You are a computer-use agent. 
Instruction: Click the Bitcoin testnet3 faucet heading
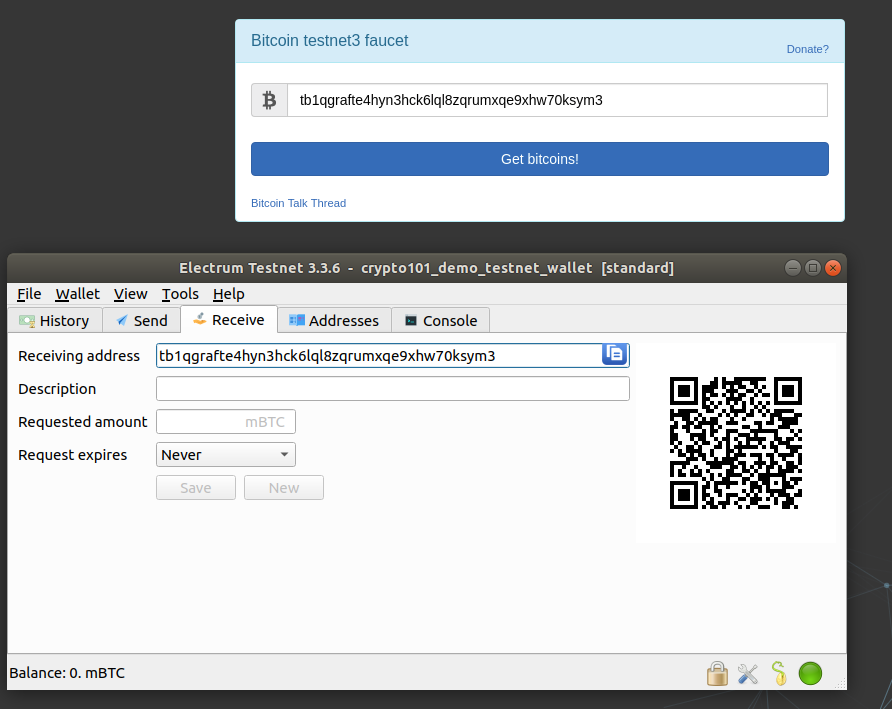(329, 40)
